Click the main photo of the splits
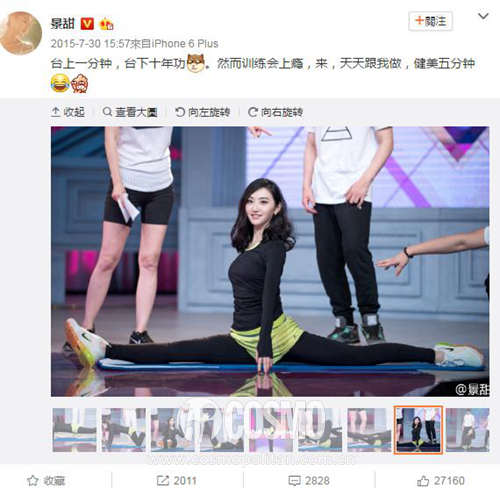This screenshot has height=488, width=500. coord(270,261)
